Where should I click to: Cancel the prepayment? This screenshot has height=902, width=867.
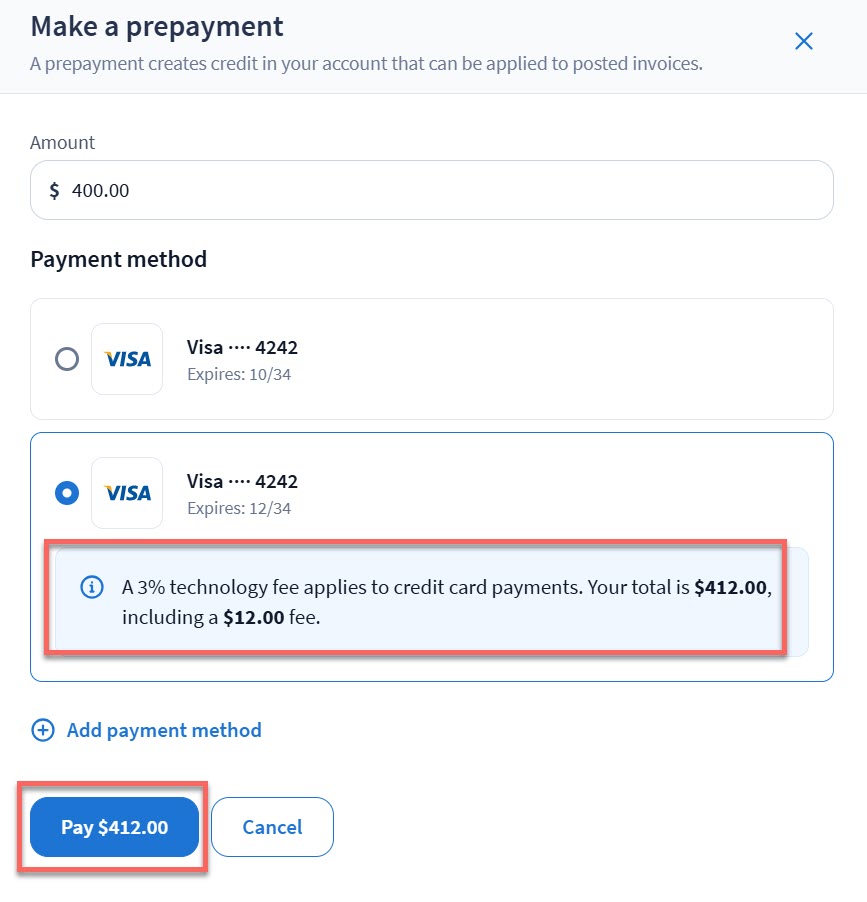272,827
